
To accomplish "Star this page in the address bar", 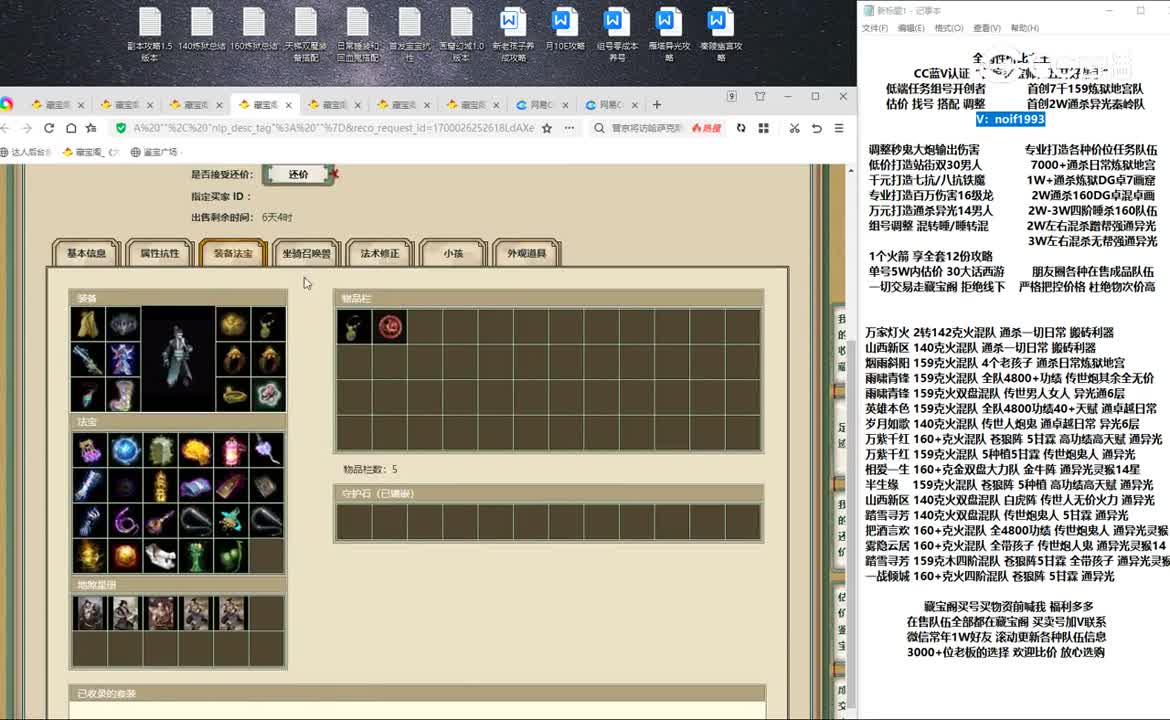I will (x=547, y=128).
